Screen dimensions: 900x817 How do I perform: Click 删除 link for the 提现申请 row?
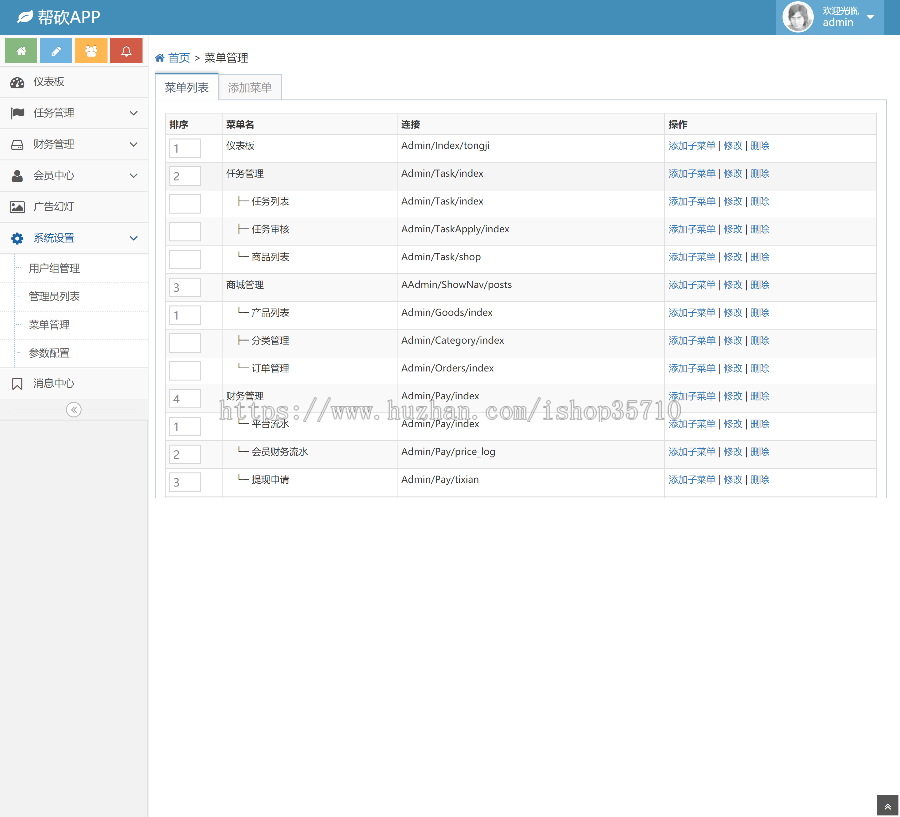point(760,480)
